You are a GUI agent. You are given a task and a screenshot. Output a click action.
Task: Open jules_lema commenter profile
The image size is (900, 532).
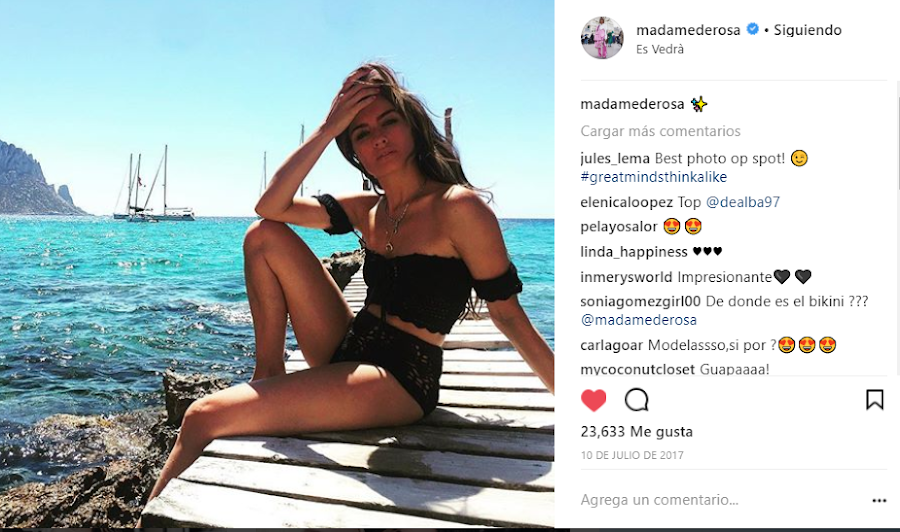click(615, 158)
